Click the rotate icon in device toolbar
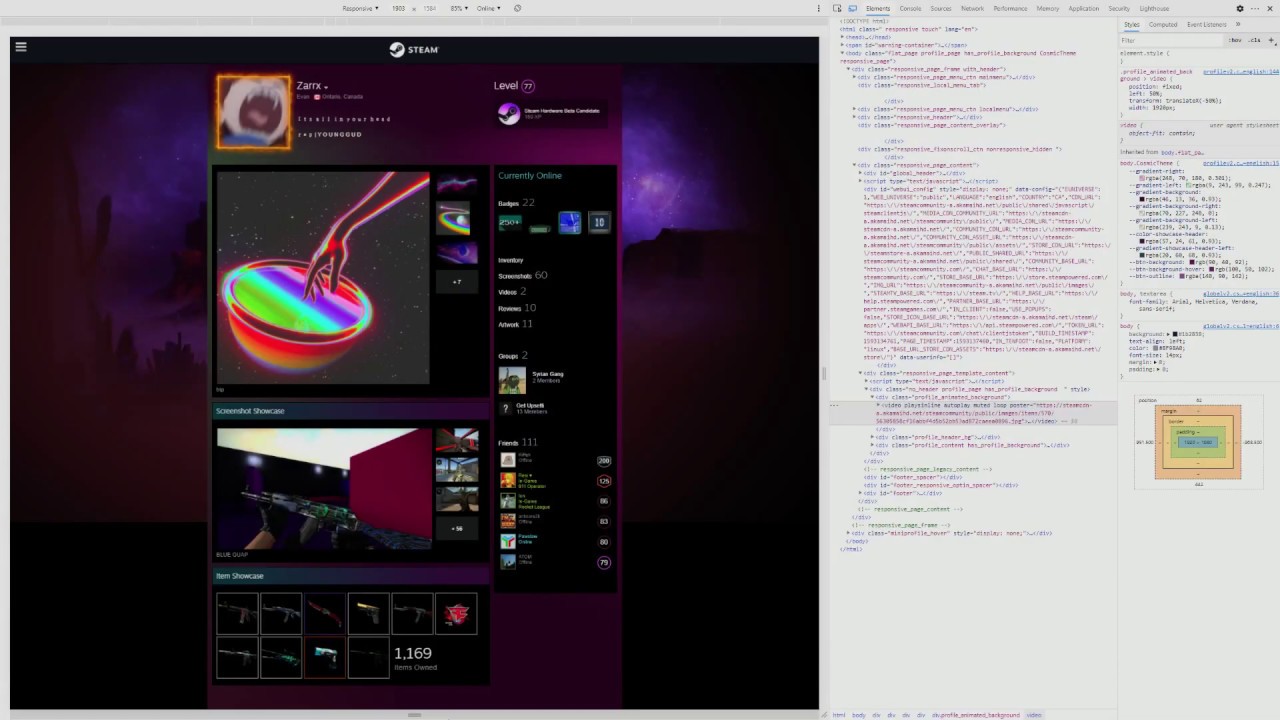This screenshot has width=1280, height=720. tap(517, 8)
